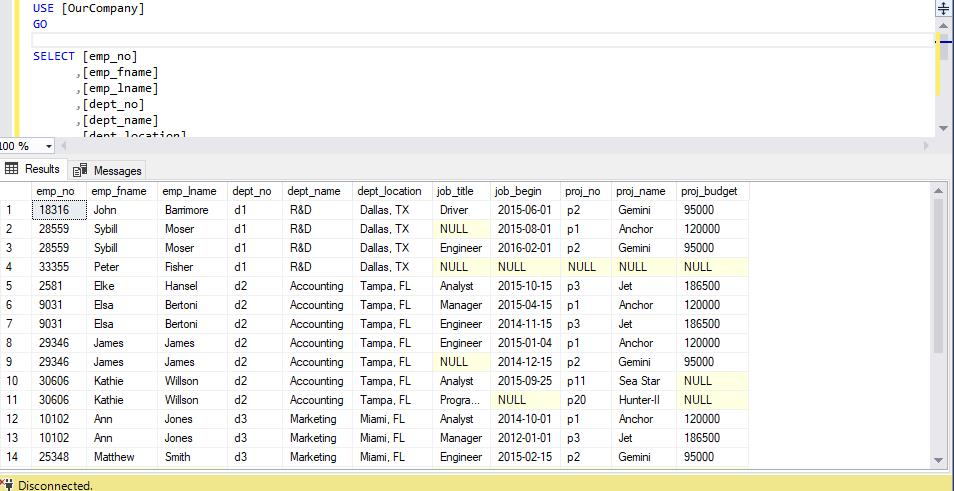Click the query editor scroll-down arrow
This screenshot has width=954, height=491.
943,128
